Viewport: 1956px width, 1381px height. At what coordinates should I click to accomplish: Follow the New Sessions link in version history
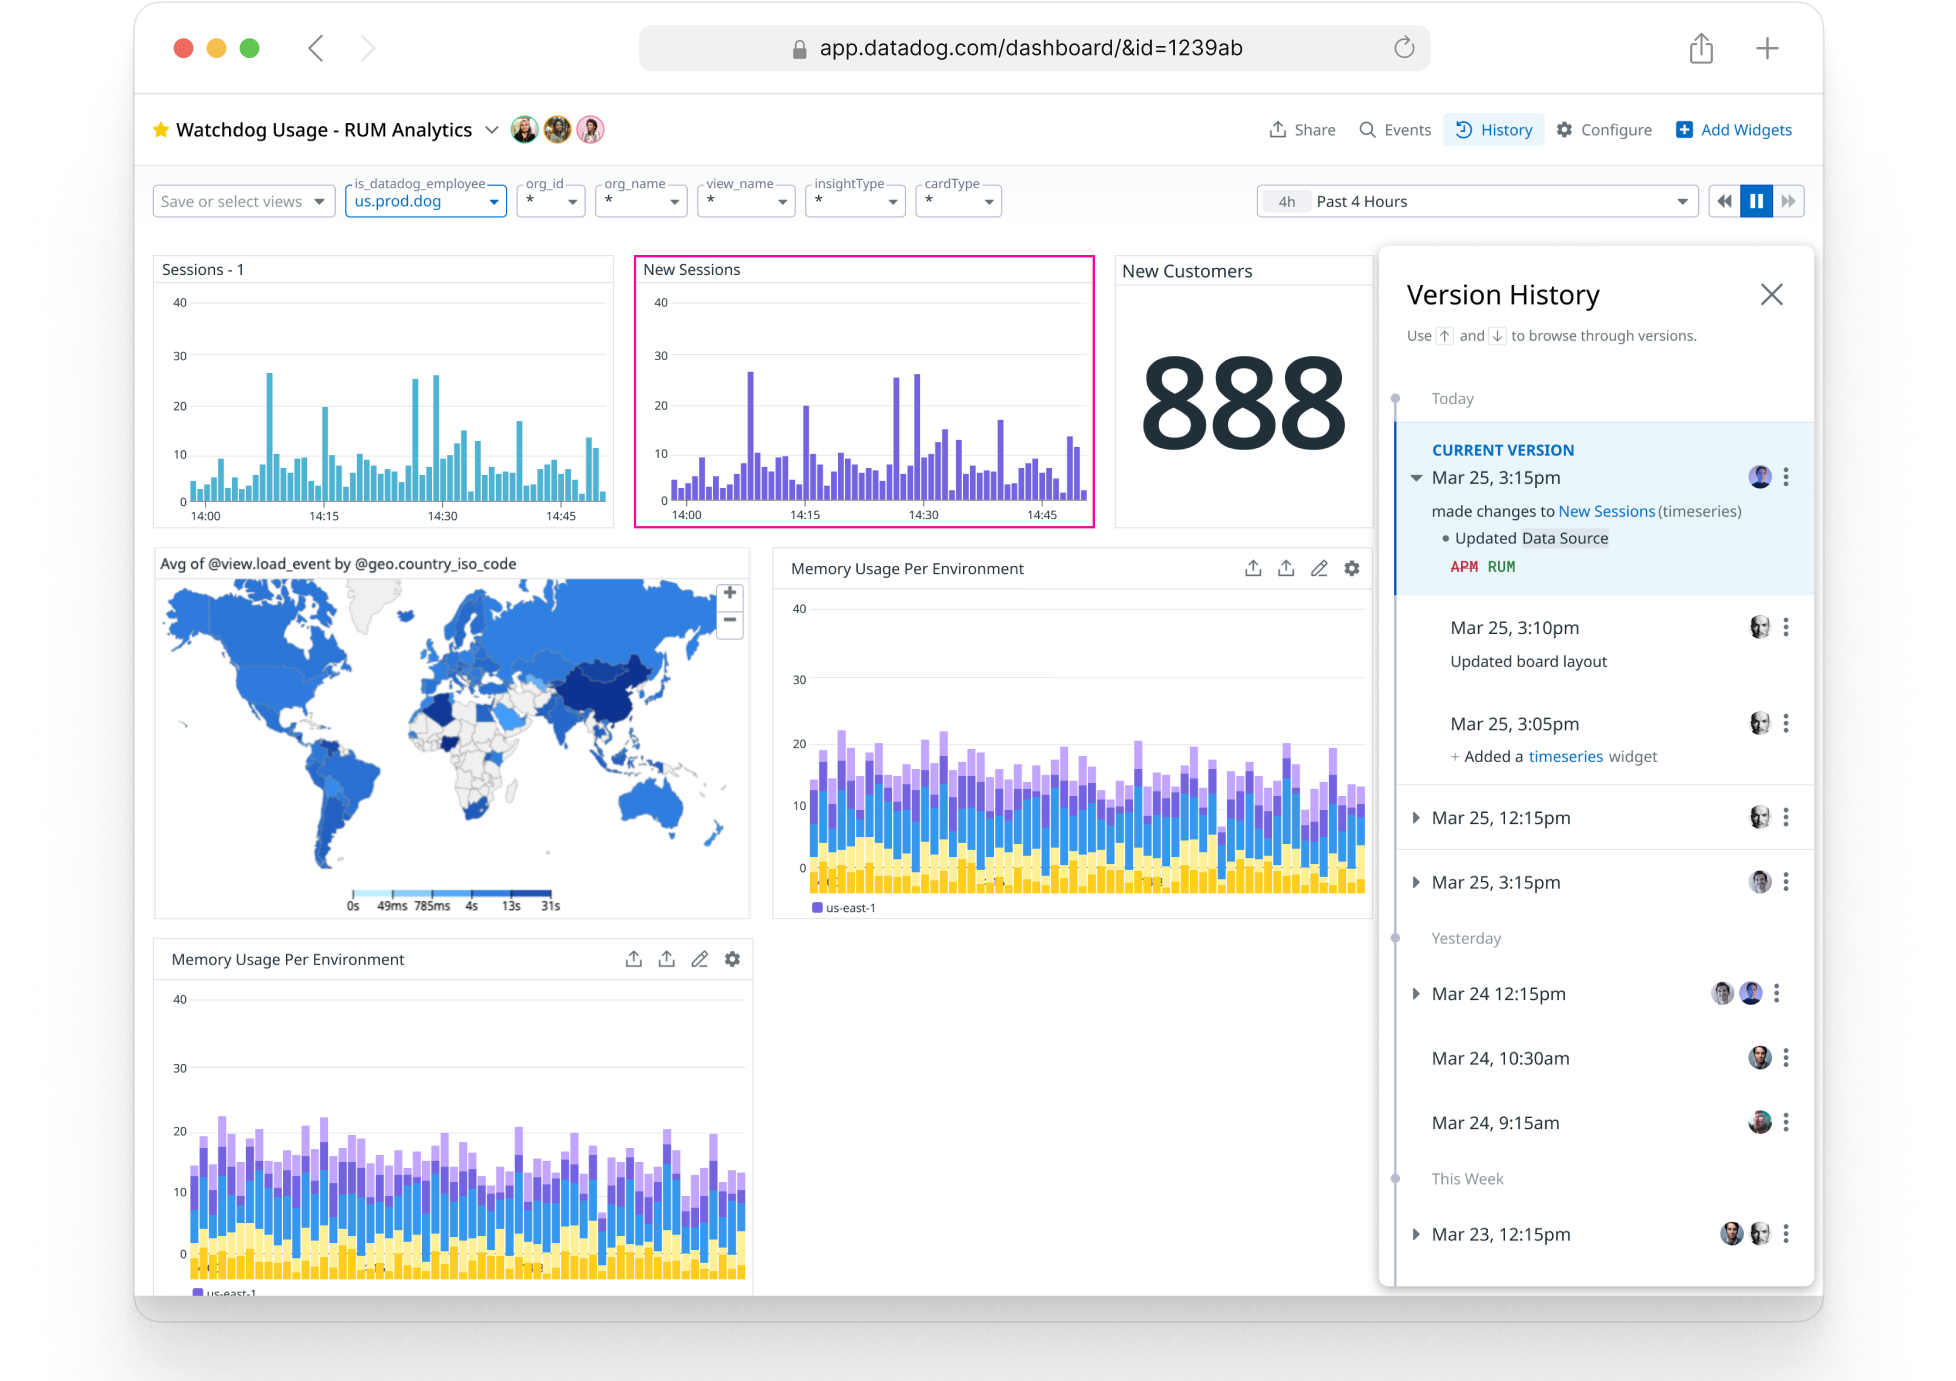[x=1606, y=511]
